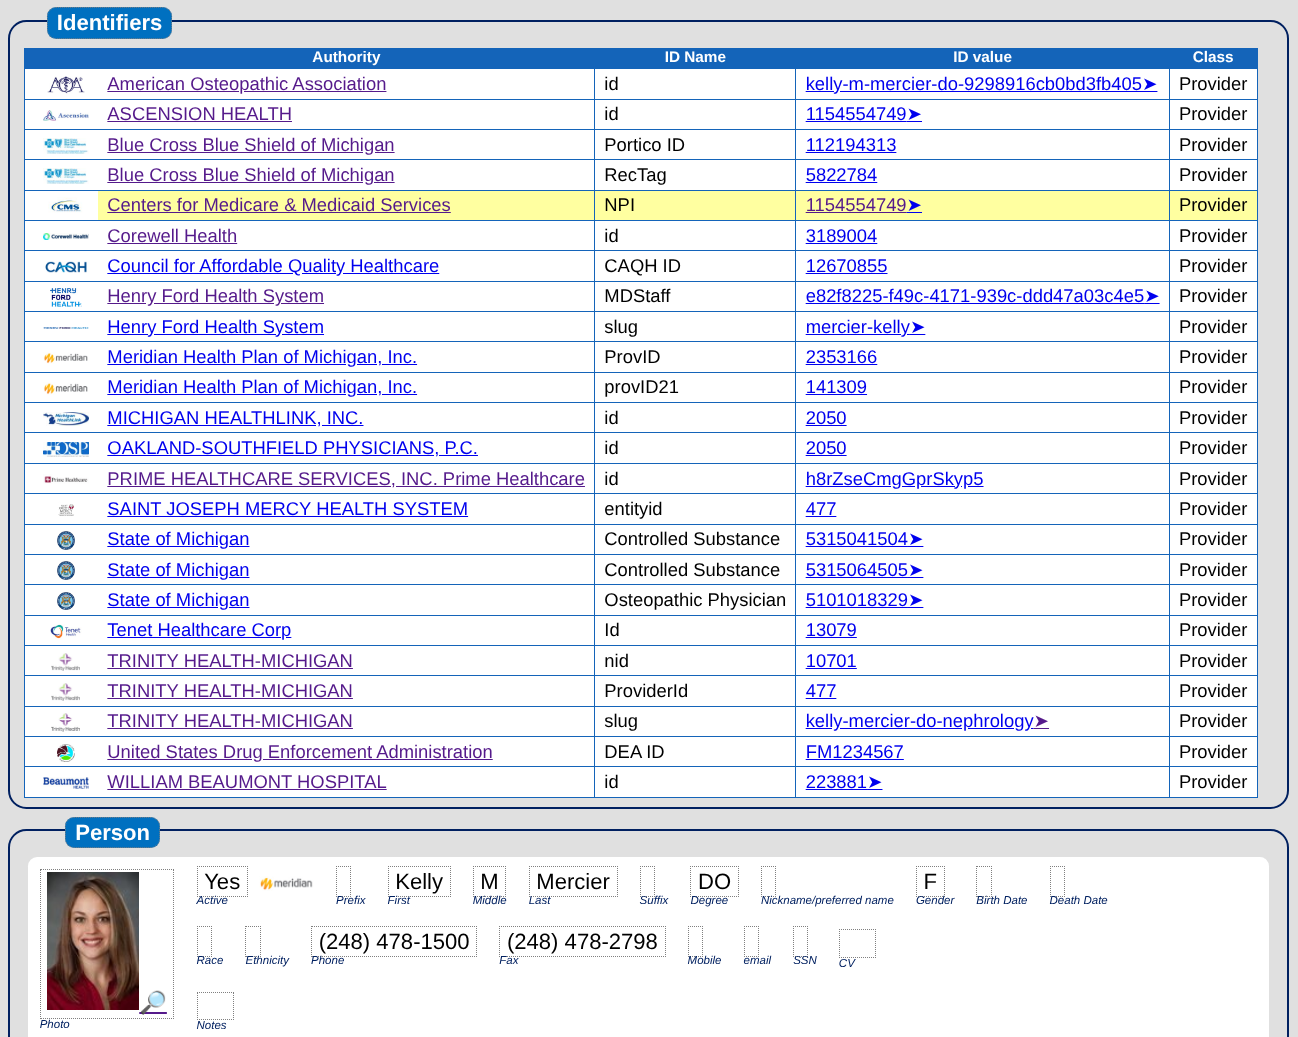Click the Gender field showing F
This screenshot has height=1037, width=1298.
(930, 882)
